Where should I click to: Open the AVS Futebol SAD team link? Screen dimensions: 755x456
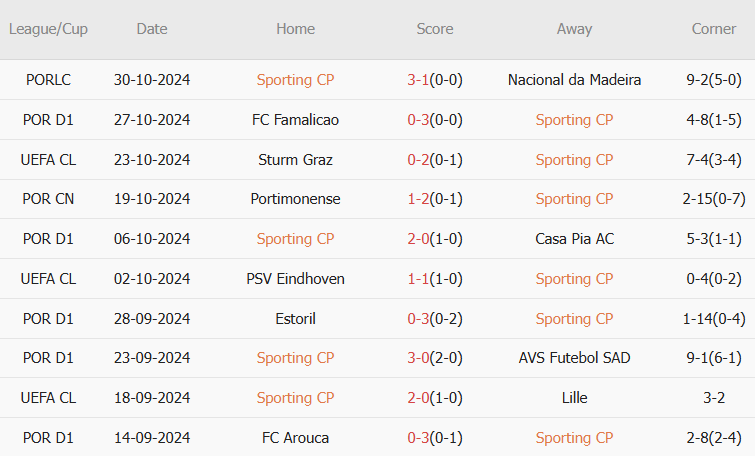[x=574, y=358]
